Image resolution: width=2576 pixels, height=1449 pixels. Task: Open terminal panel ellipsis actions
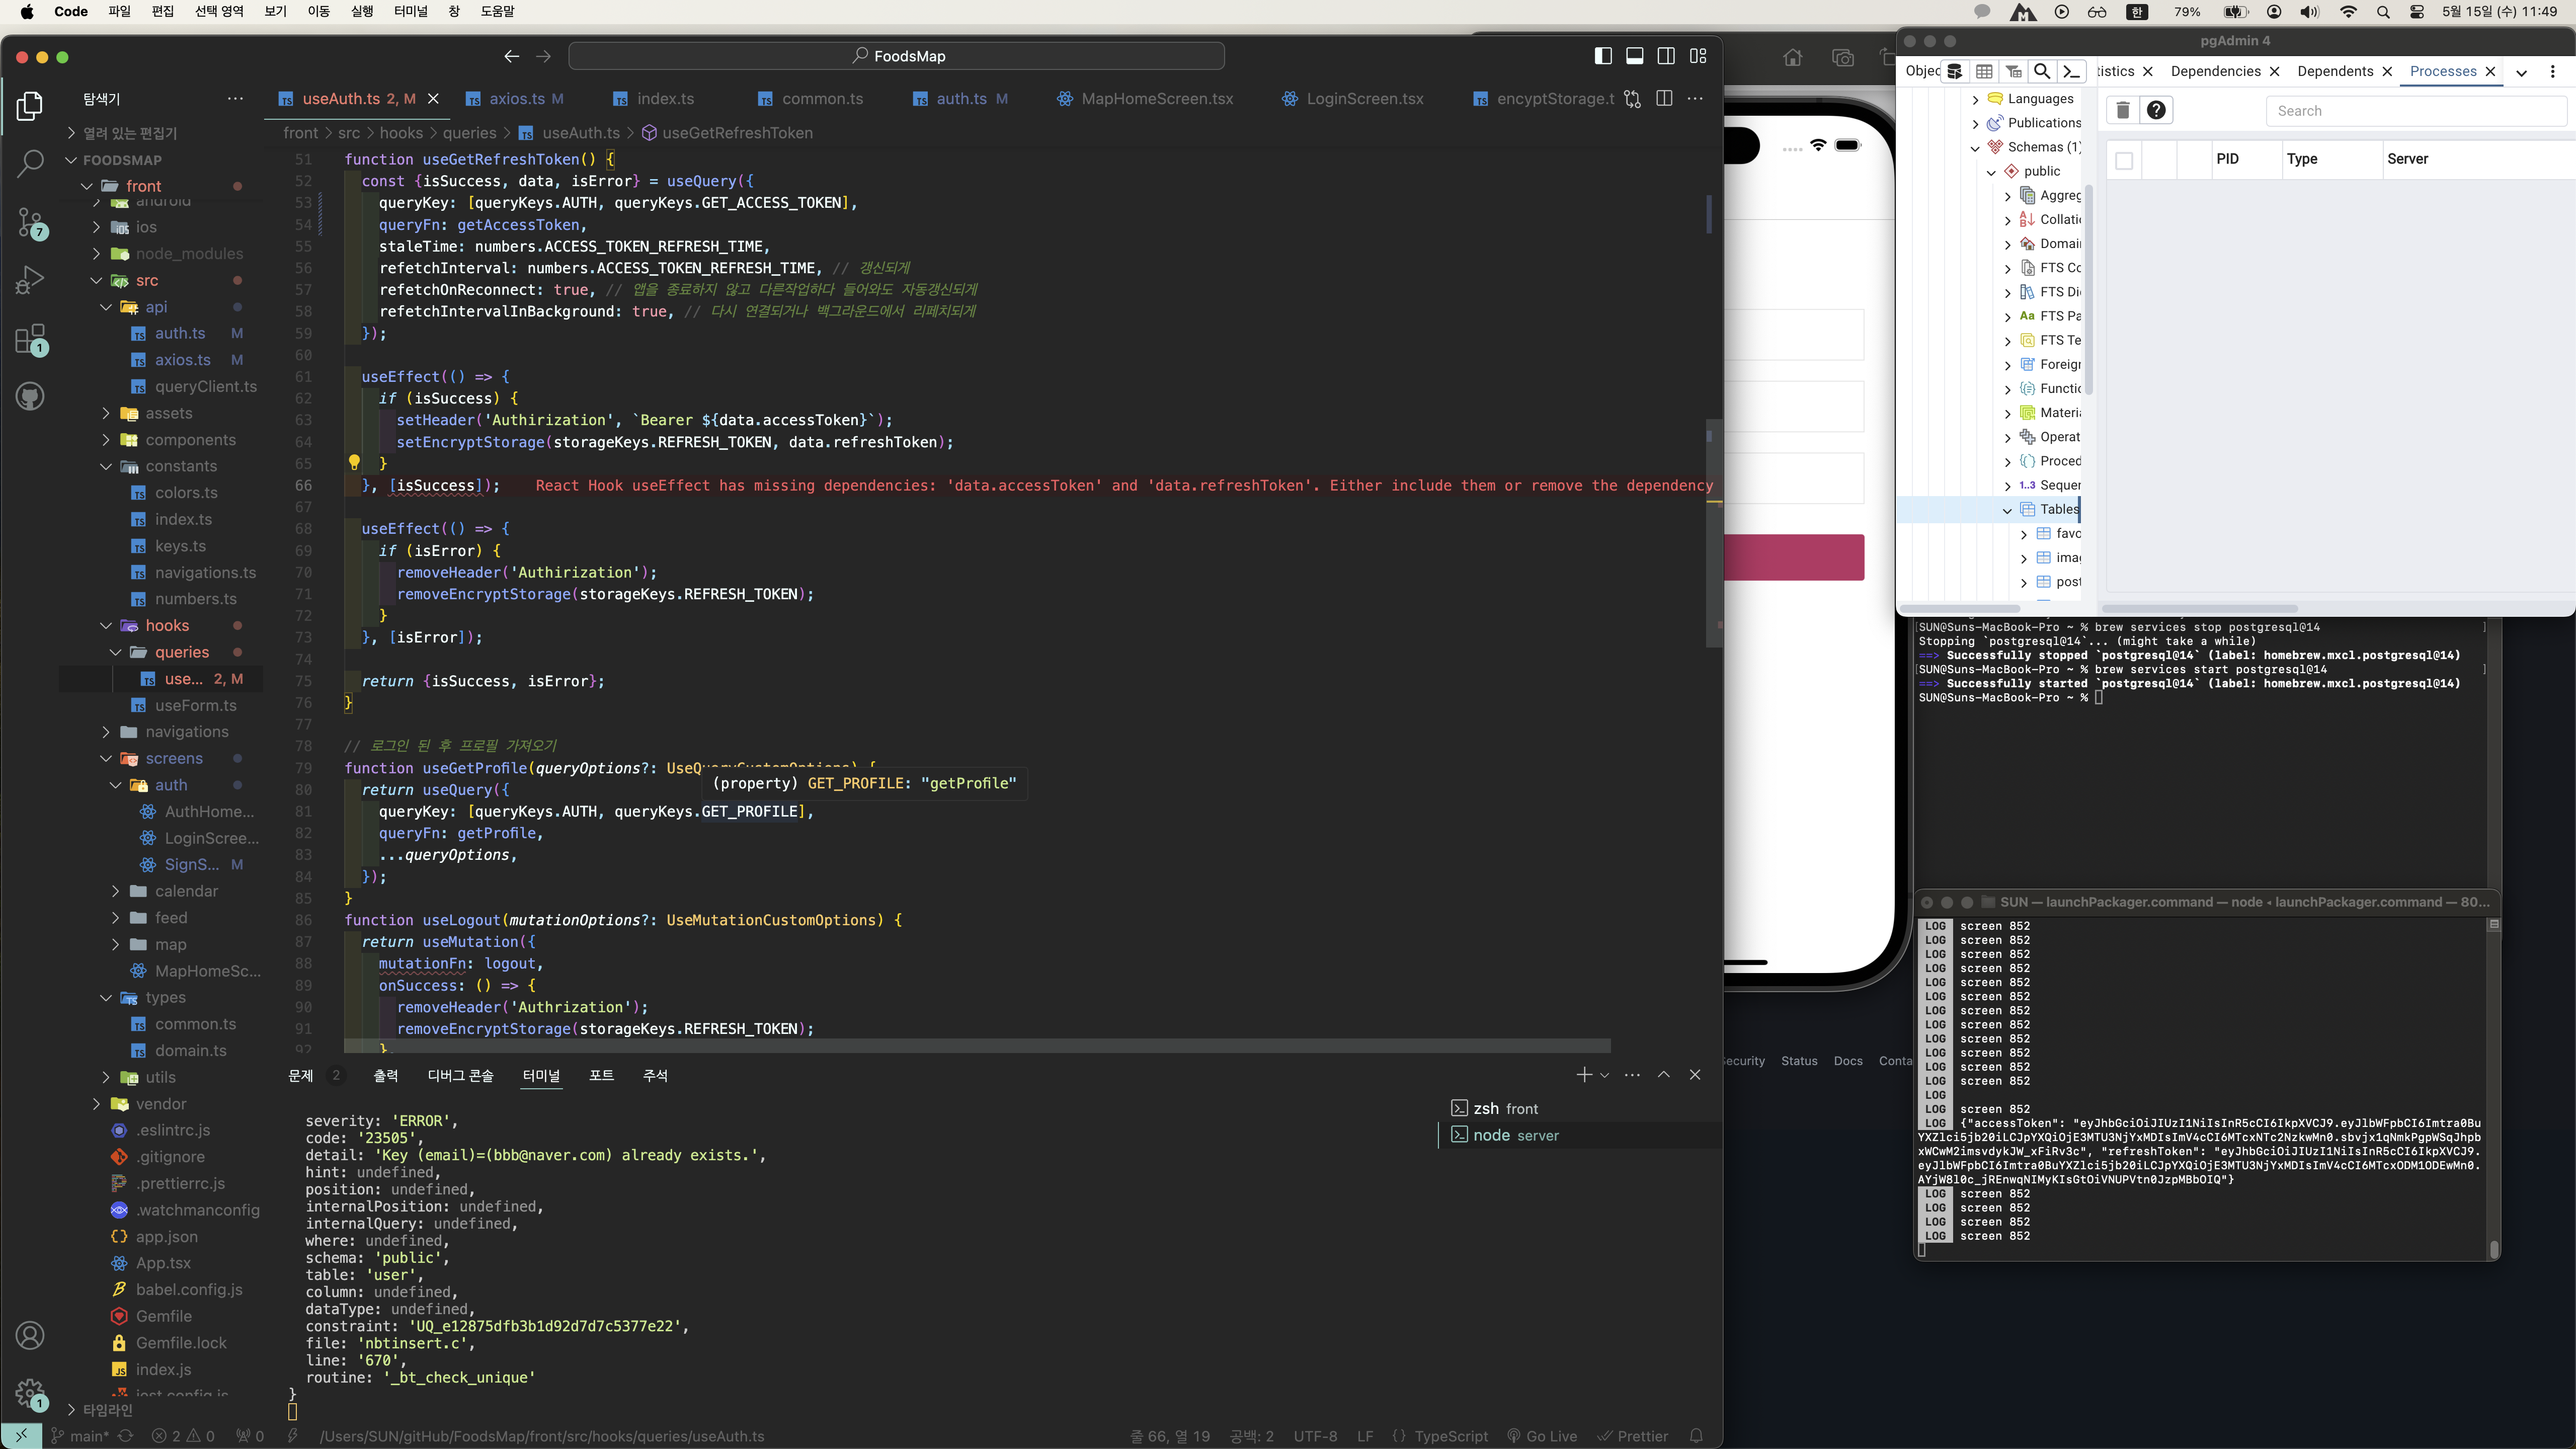point(1633,1075)
